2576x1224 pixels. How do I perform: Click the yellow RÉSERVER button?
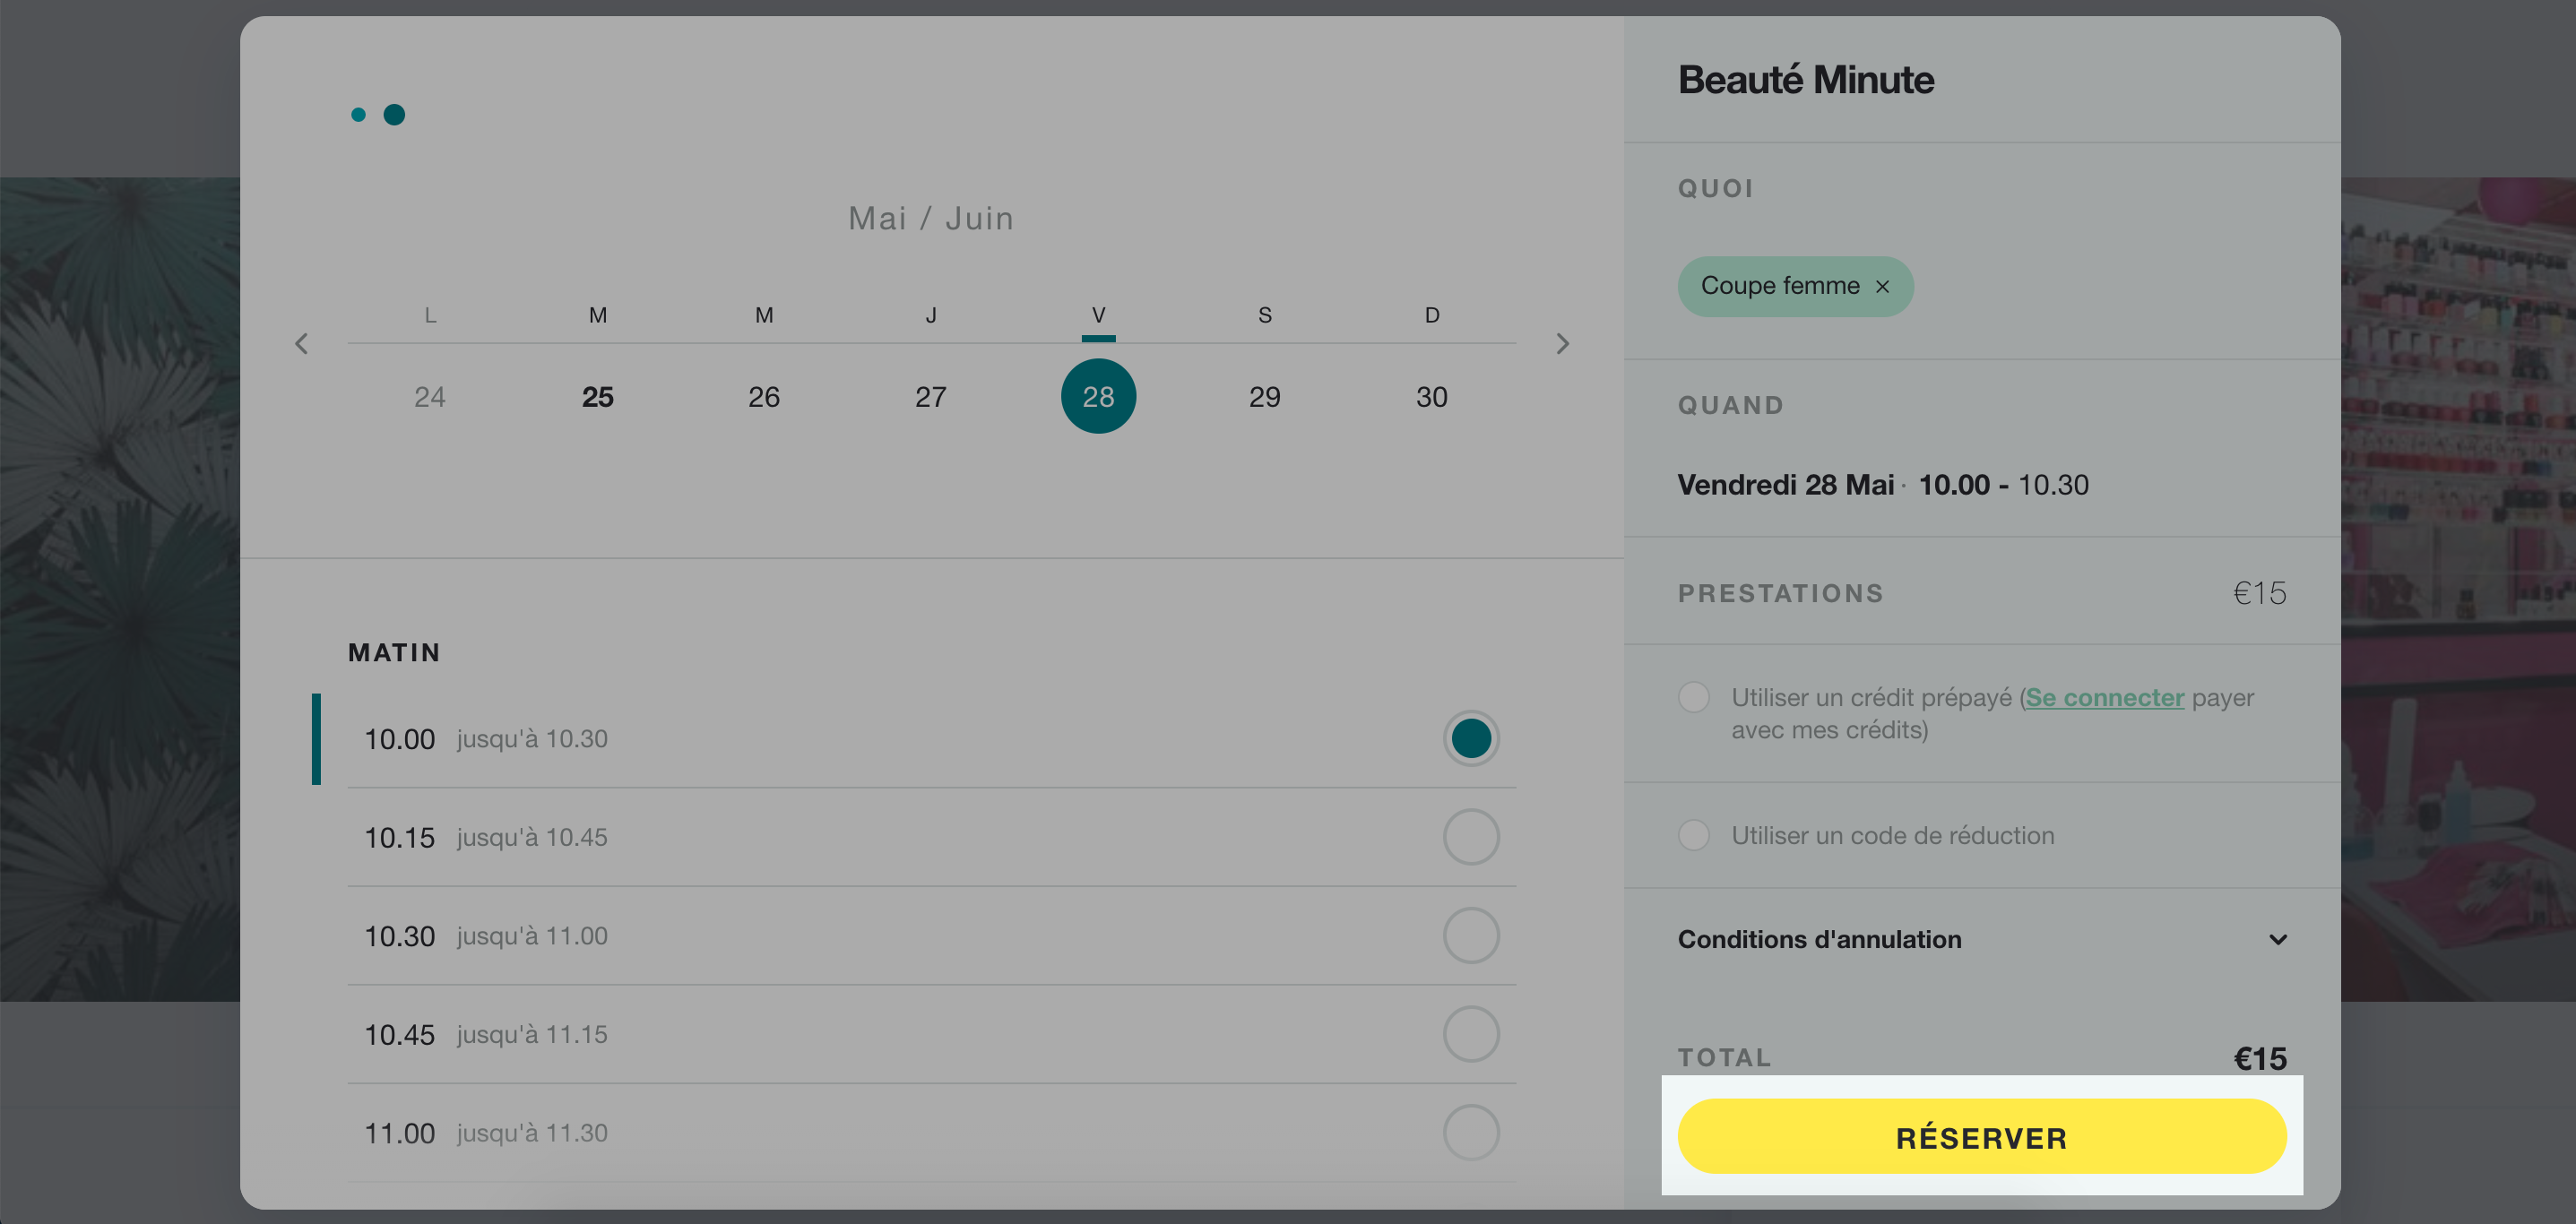pos(1981,1137)
